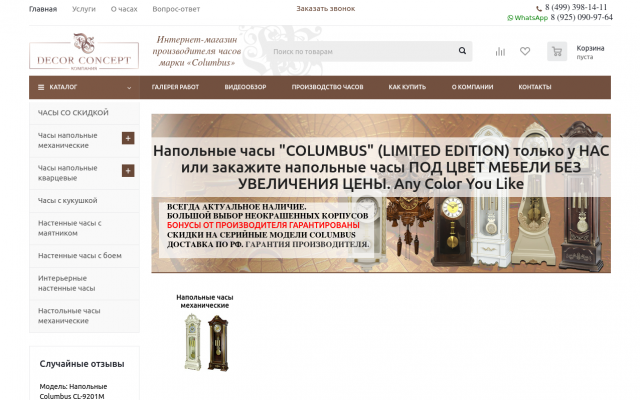
Task: Click WhatsApp number 8 (925) 090-97-64
Action: click(582, 17)
